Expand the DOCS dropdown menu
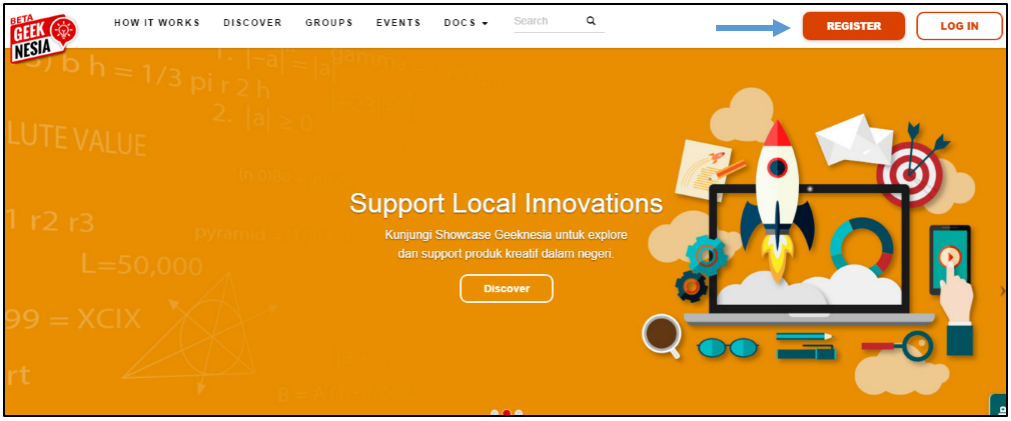Image resolution: width=1011 pixels, height=421 pixels. 466,23
